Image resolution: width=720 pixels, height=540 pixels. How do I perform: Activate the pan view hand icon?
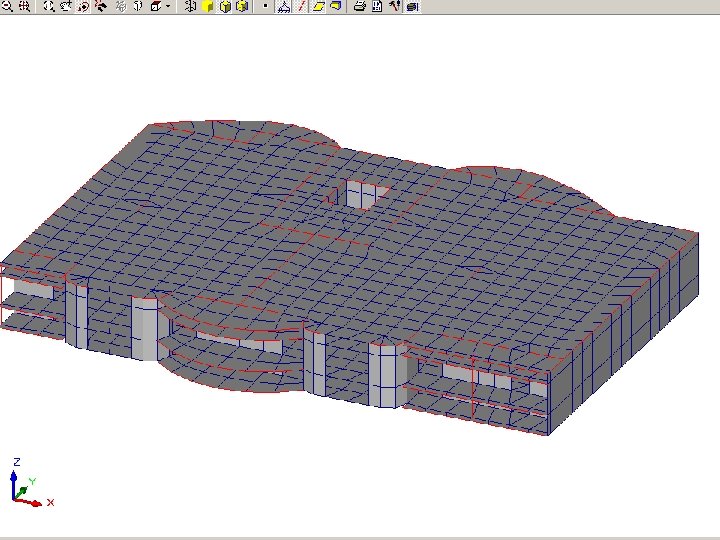pos(66,6)
